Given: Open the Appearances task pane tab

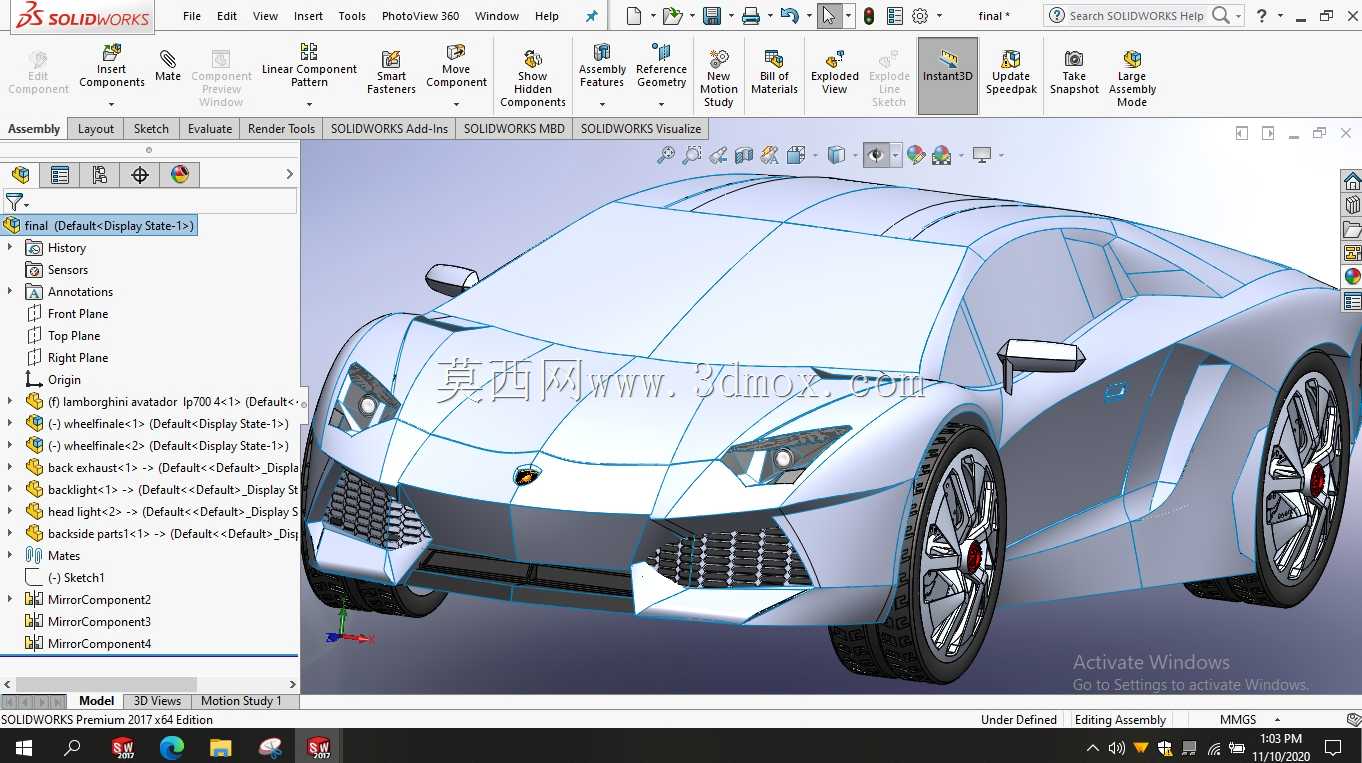Looking at the screenshot, I should 1352,277.
